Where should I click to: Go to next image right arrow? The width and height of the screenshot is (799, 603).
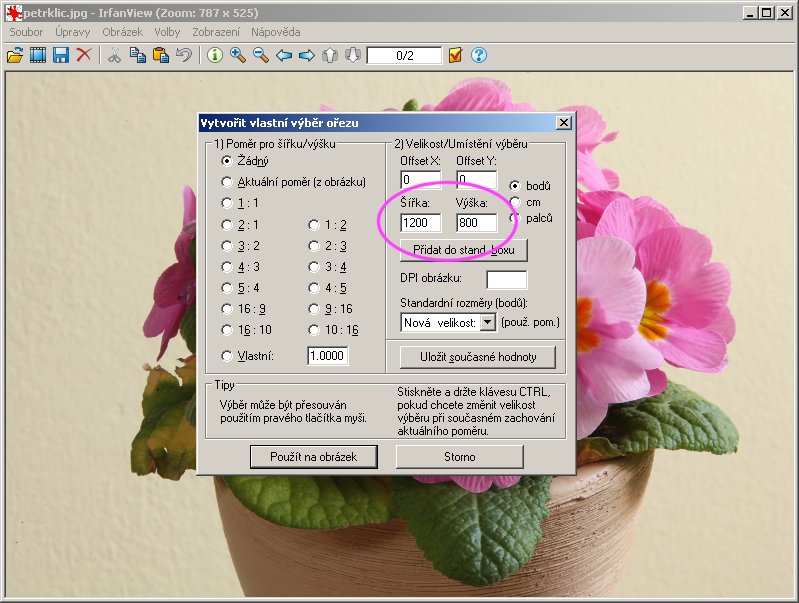307,55
